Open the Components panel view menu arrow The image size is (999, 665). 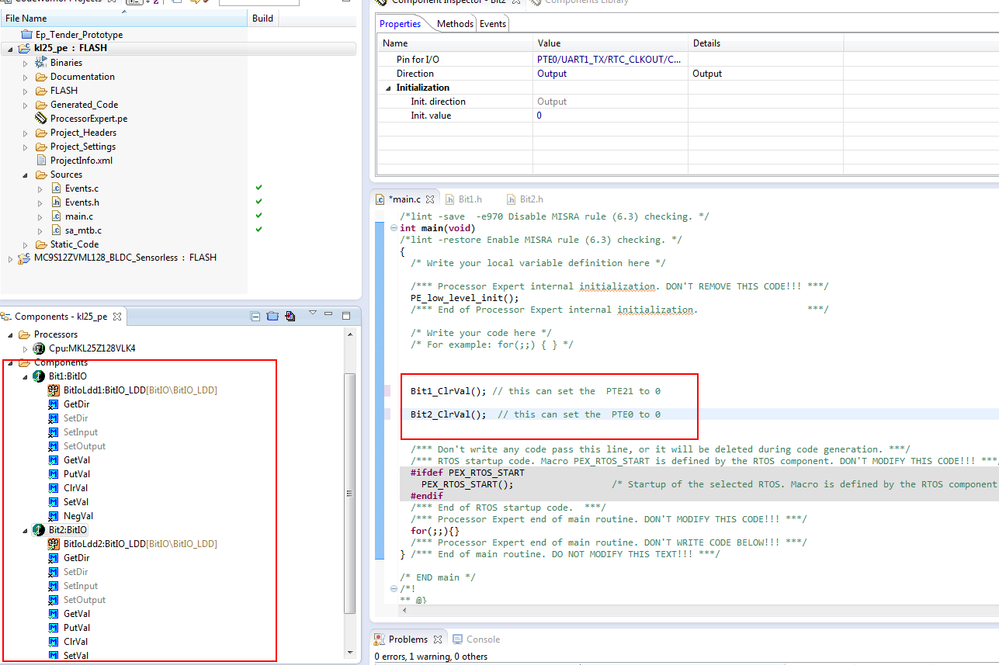click(x=312, y=313)
